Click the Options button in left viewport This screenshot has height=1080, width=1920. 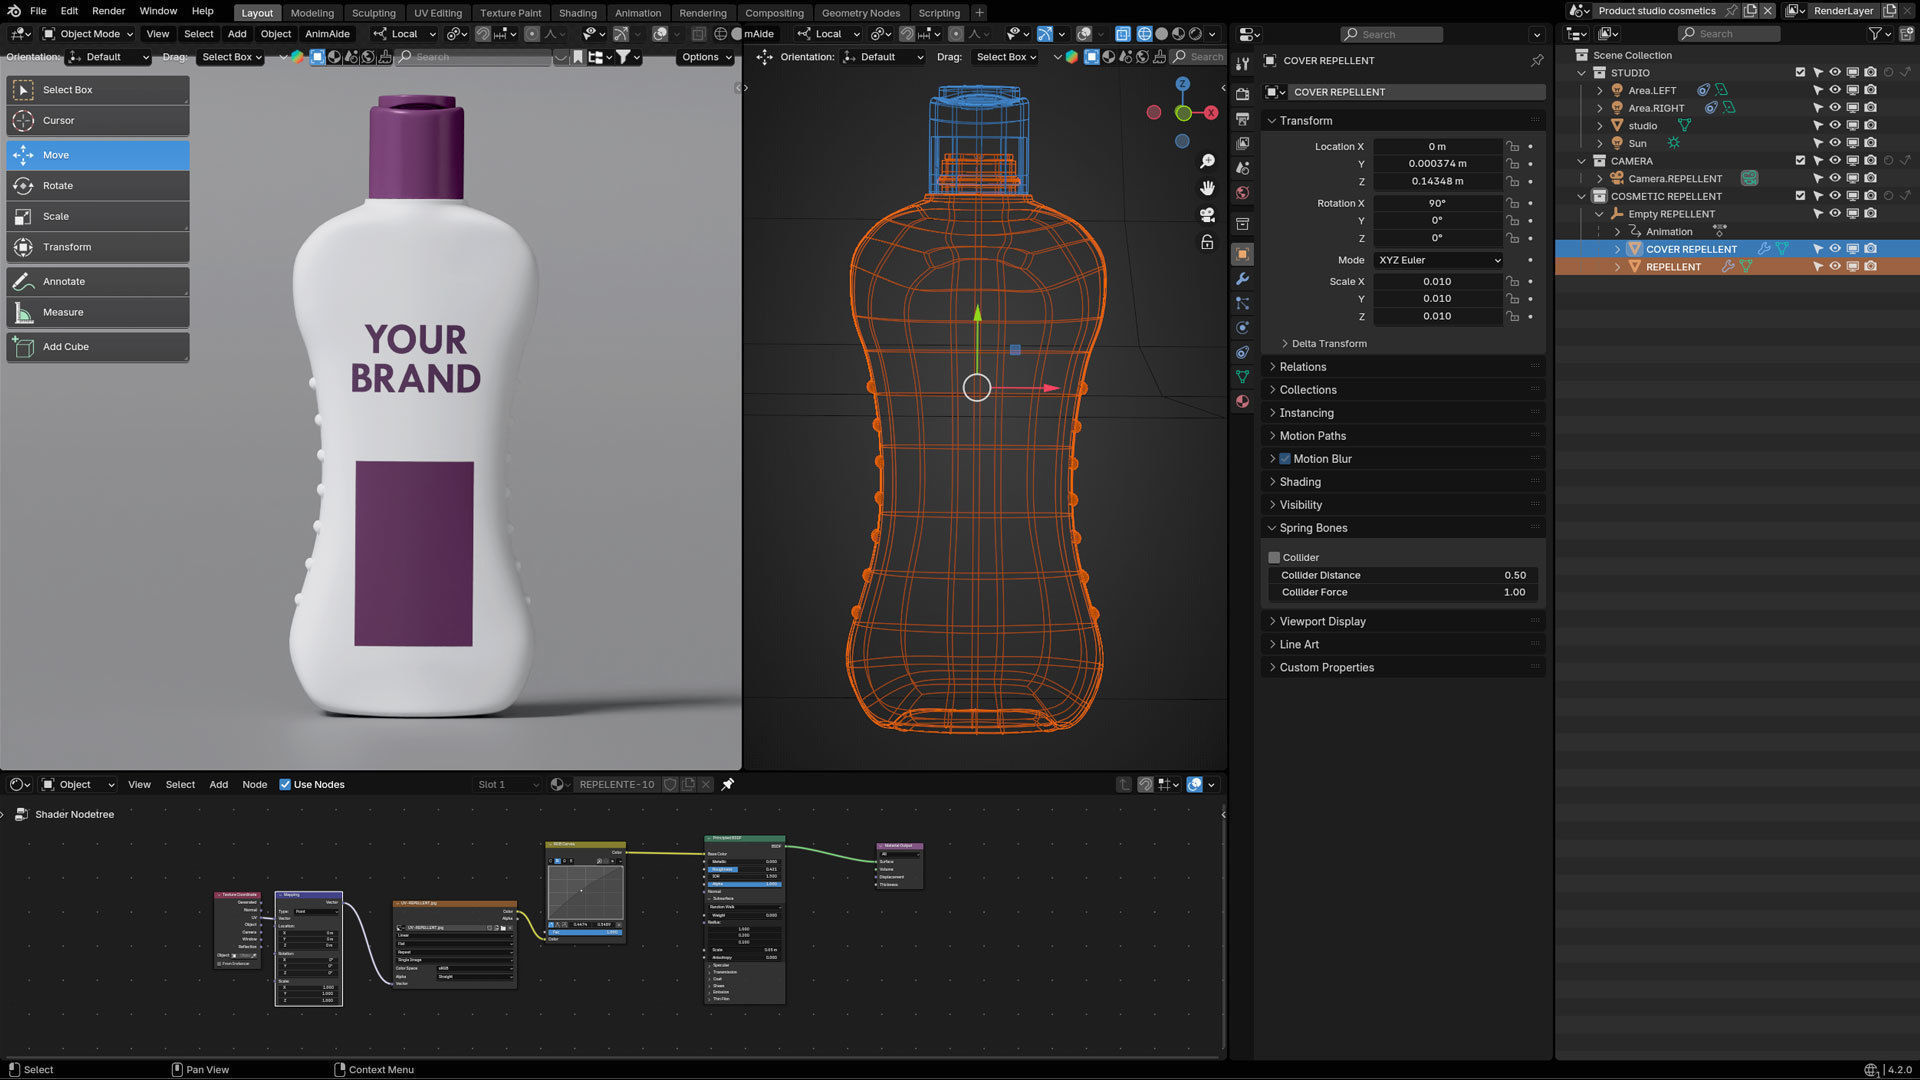pos(705,57)
